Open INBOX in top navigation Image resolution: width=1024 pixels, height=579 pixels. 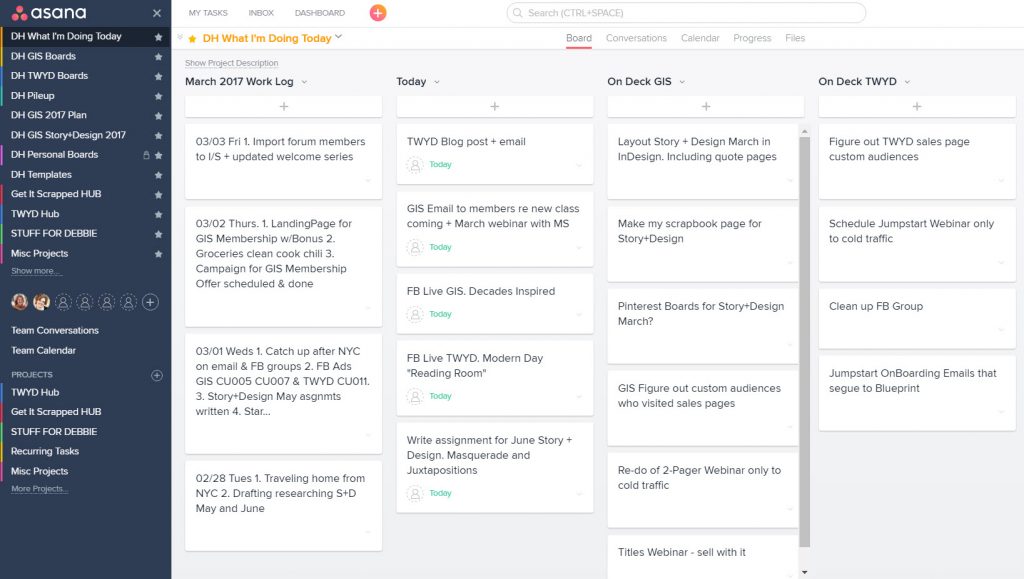click(x=261, y=13)
